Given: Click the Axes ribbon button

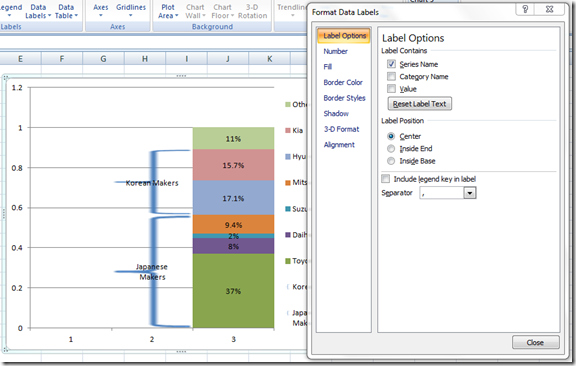Looking at the screenshot, I should pyautogui.click(x=101, y=11).
